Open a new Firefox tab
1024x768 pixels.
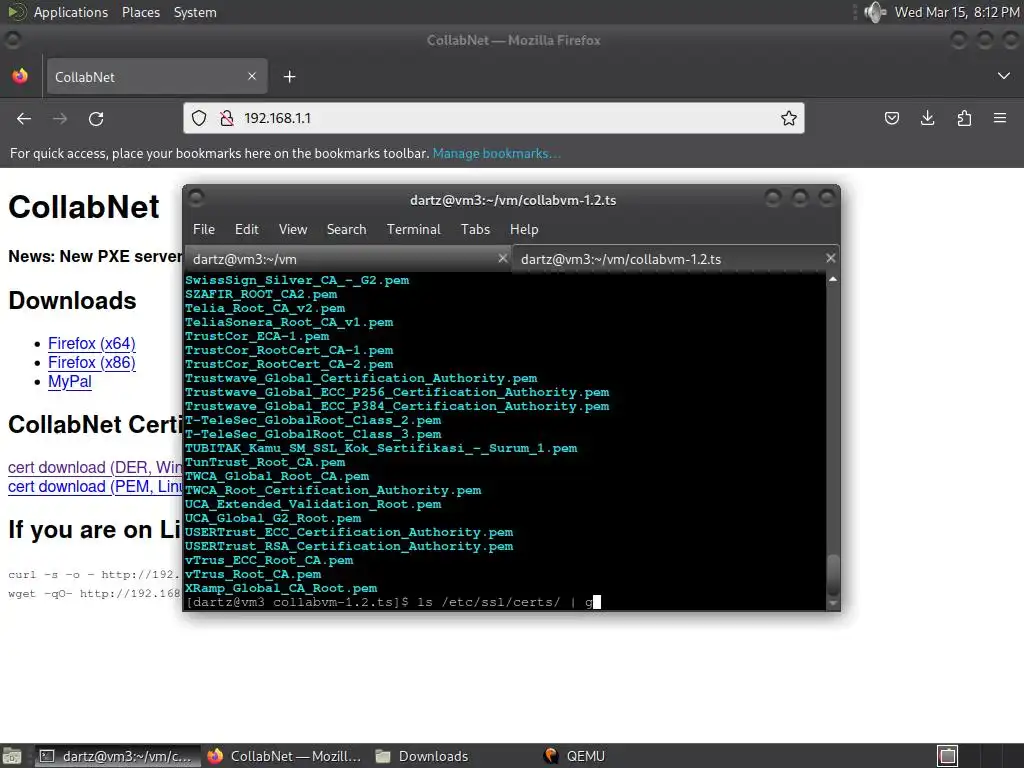[x=289, y=77]
